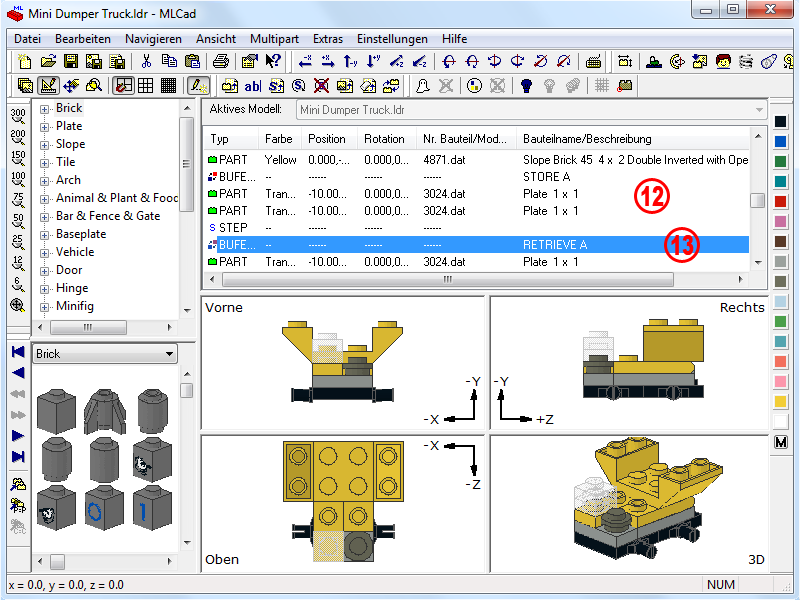Open the Datei menu

point(28,39)
